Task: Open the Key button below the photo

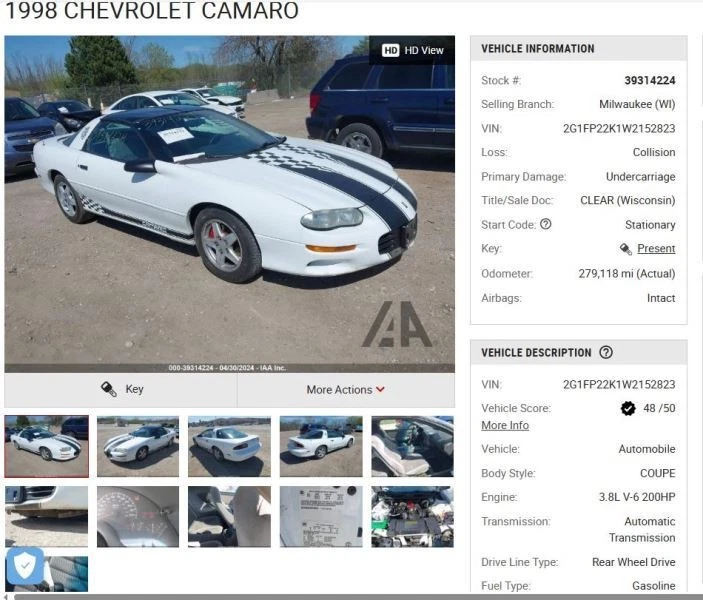Action: (121, 390)
